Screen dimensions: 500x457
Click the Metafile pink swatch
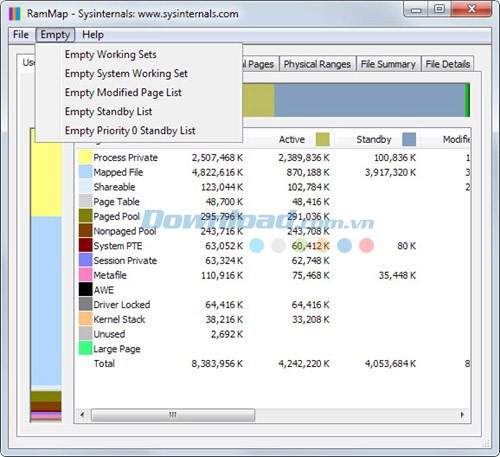85,275
